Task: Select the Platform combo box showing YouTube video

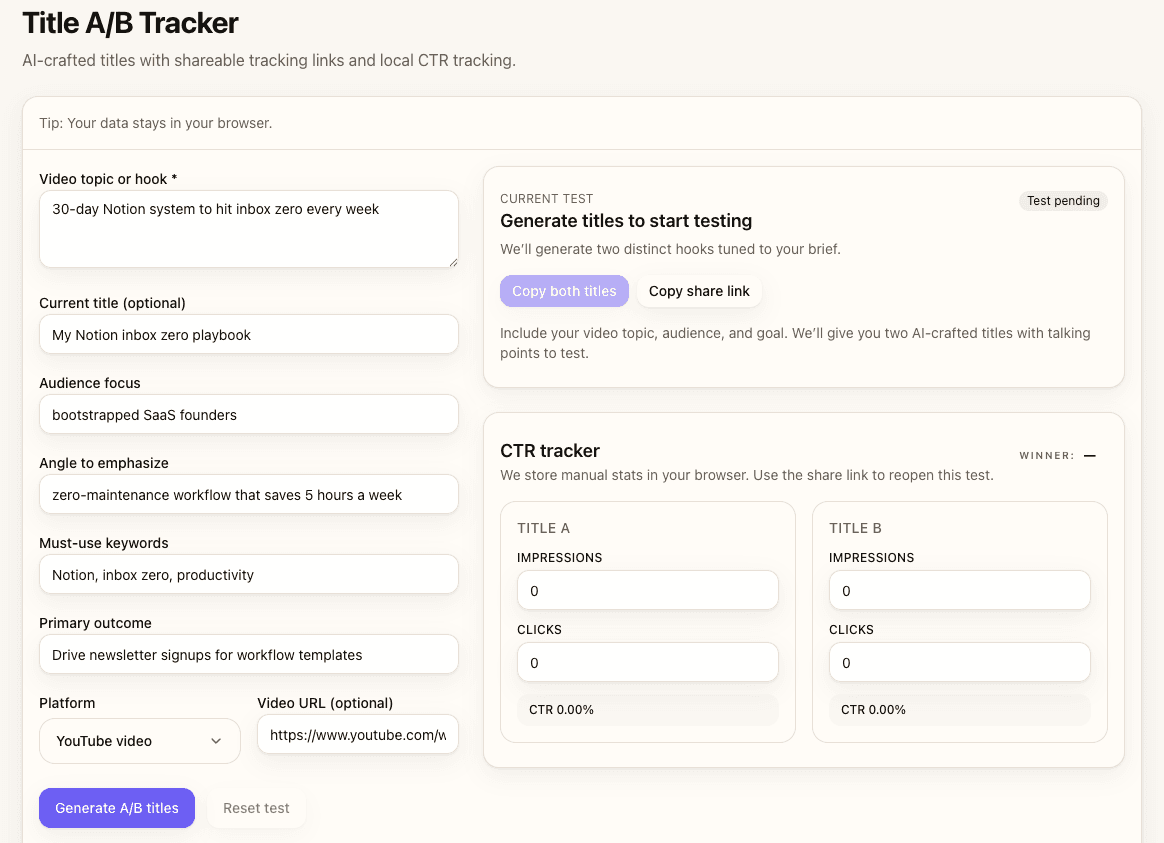Action: click(139, 741)
